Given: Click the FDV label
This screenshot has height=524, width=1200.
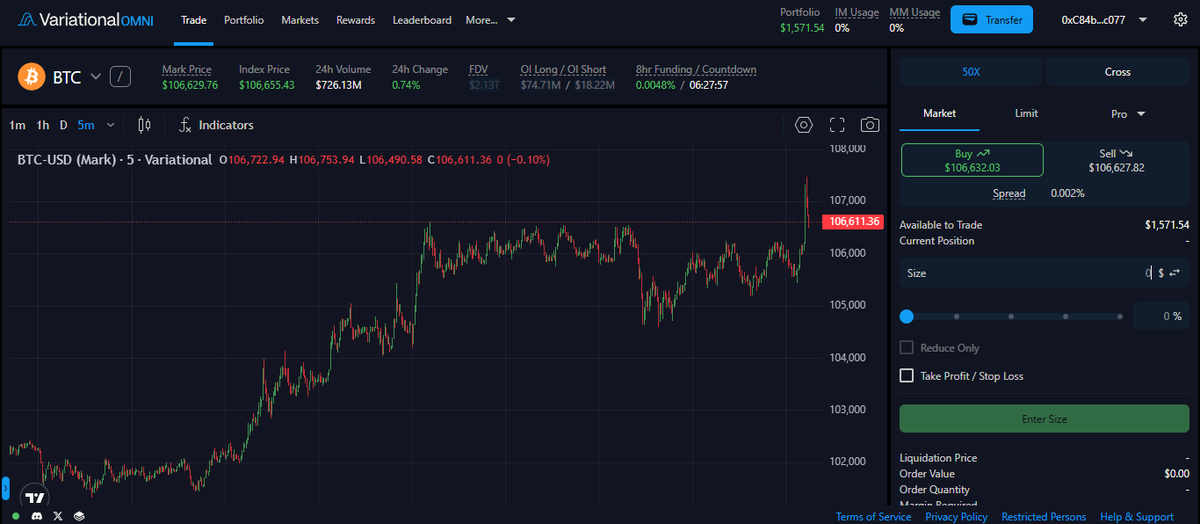Looking at the screenshot, I should point(478,70).
